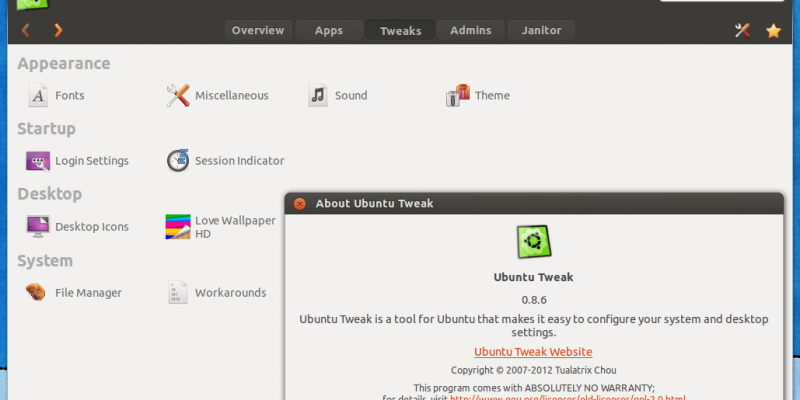Click the Desktop section heading
The width and height of the screenshot is (800, 400).
pos(49,194)
